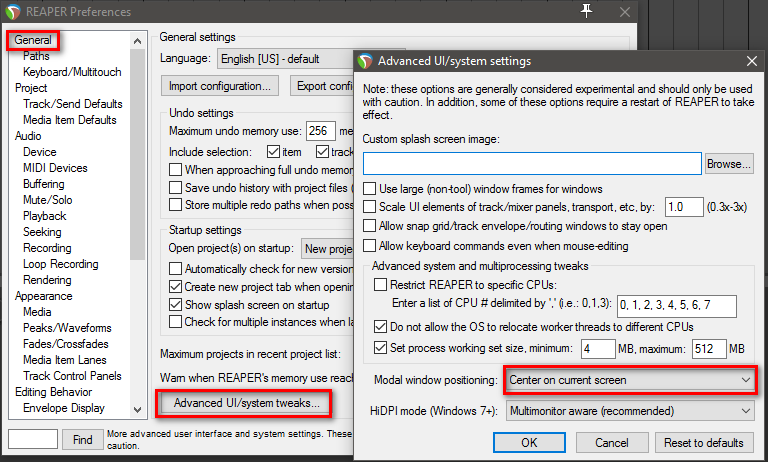Image resolution: width=768 pixels, height=462 pixels.
Task: Enable When approaching full undo memory option
Action: [175, 170]
